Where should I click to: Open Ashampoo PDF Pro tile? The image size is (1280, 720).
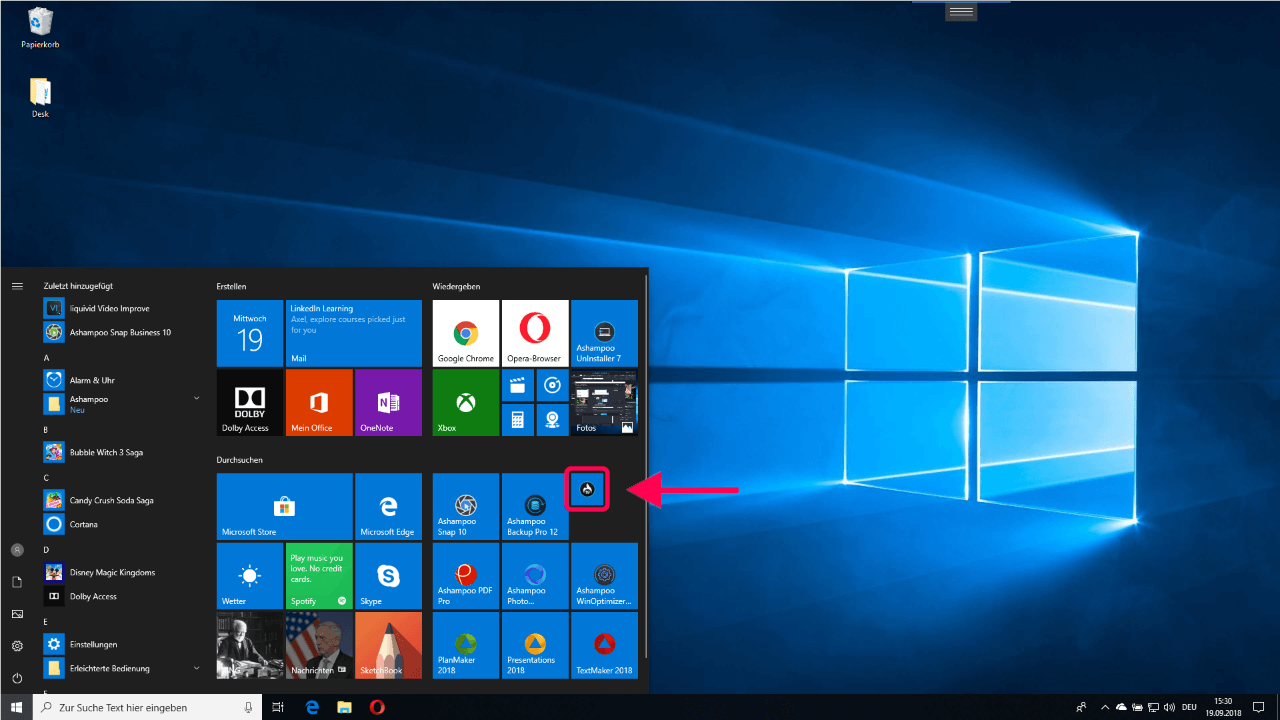465,576
